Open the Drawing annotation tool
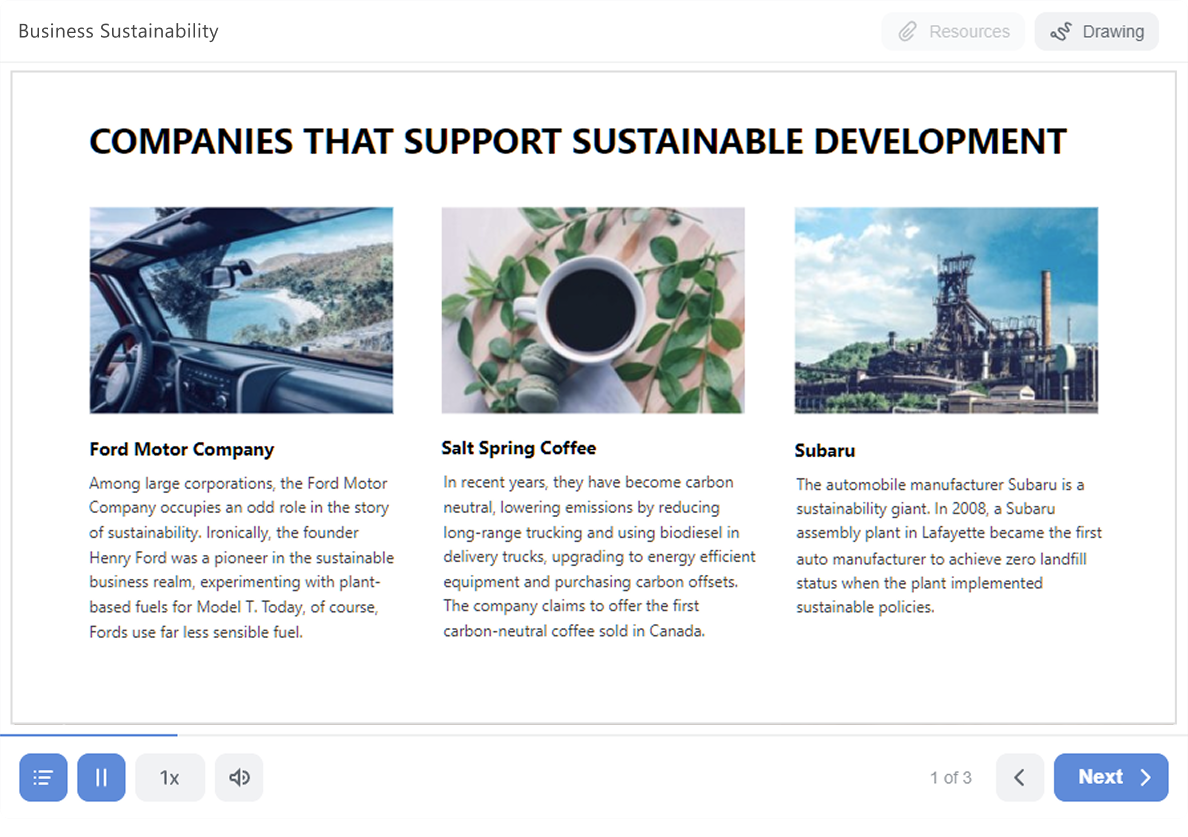 point(1096,31)
